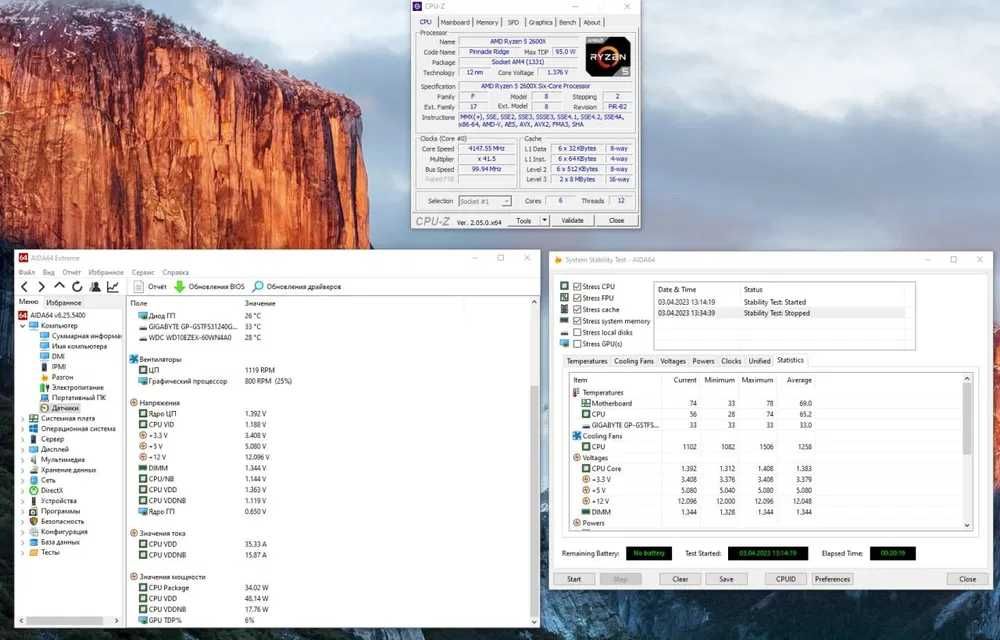Image resolution: width=1000 pixels, height=640 pixels.
Task: Select Имя компьютера tree item
Action: pyautogui.click(x=73, y=346)
